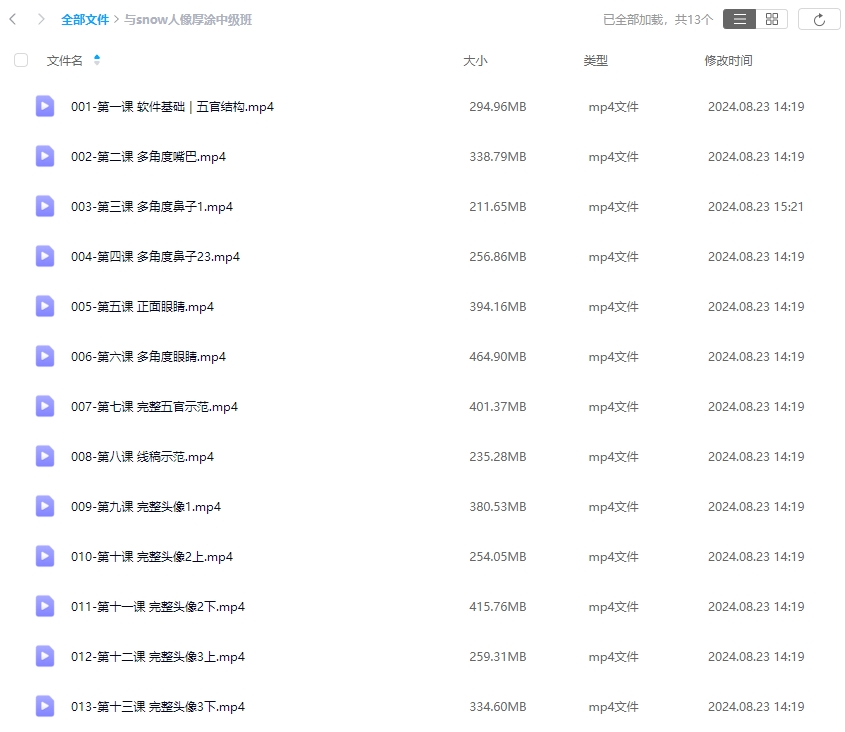
Task: Switch to list view mode
Action: 739,19
